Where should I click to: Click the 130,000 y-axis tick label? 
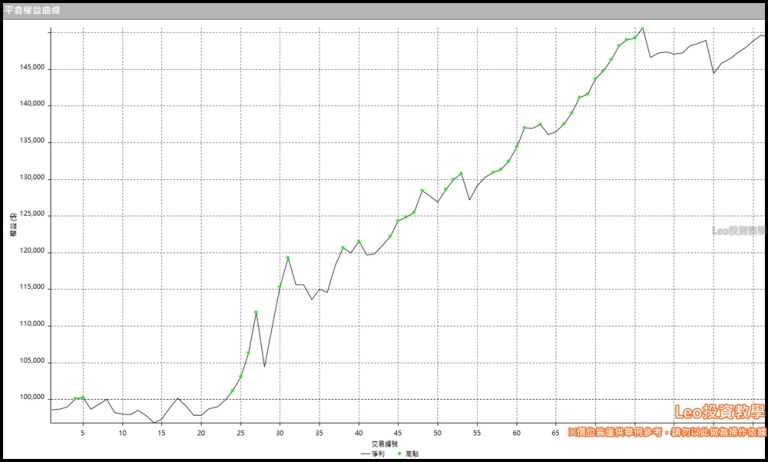tap(33, 179)
